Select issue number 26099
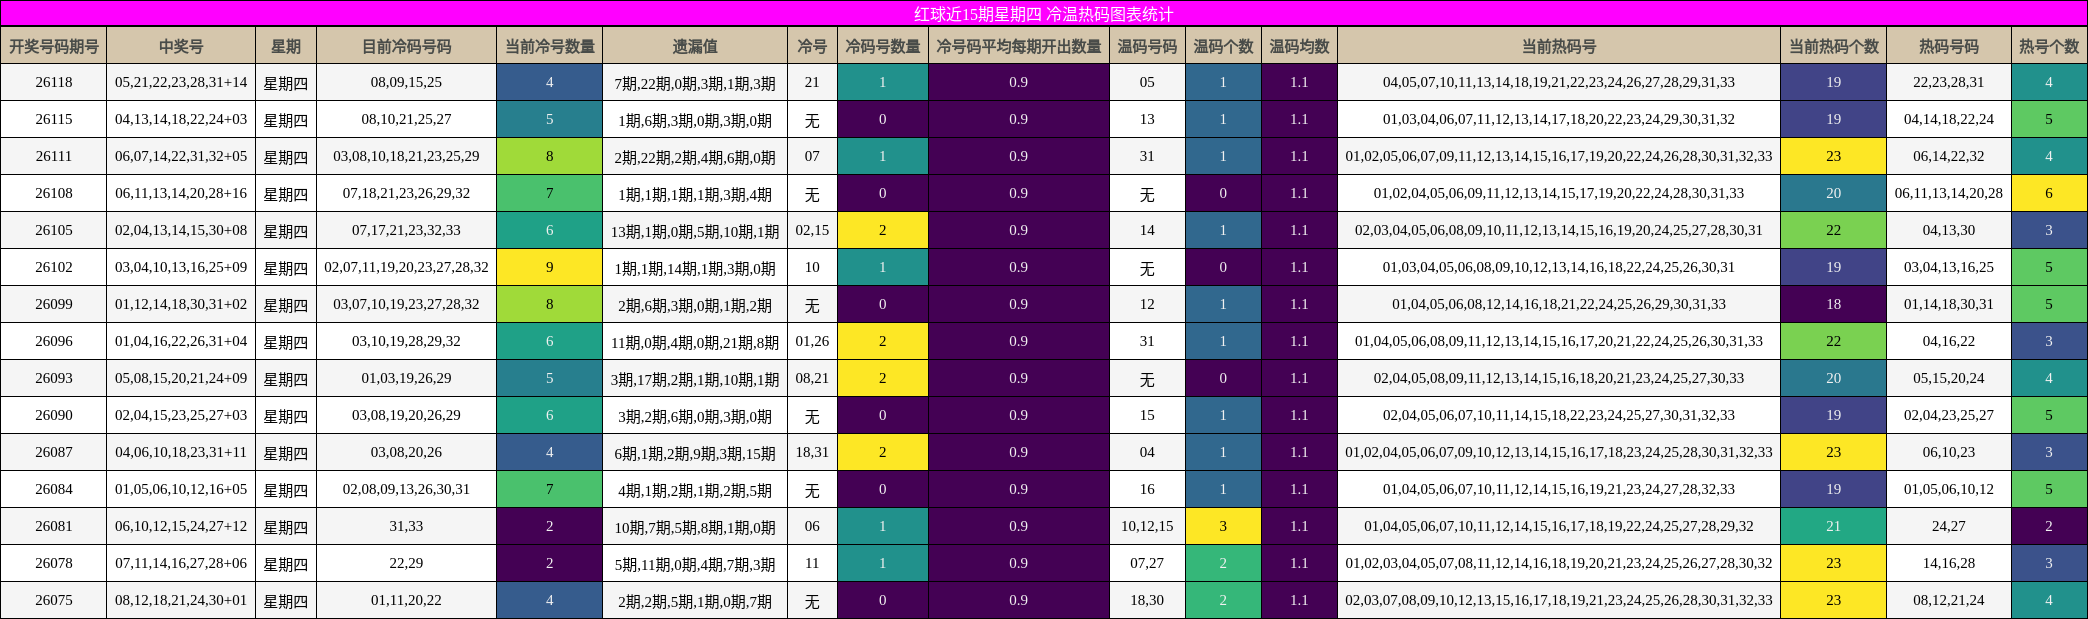Image resolution: width=2088 pixels, height=619 pixels. pos(54,304)
